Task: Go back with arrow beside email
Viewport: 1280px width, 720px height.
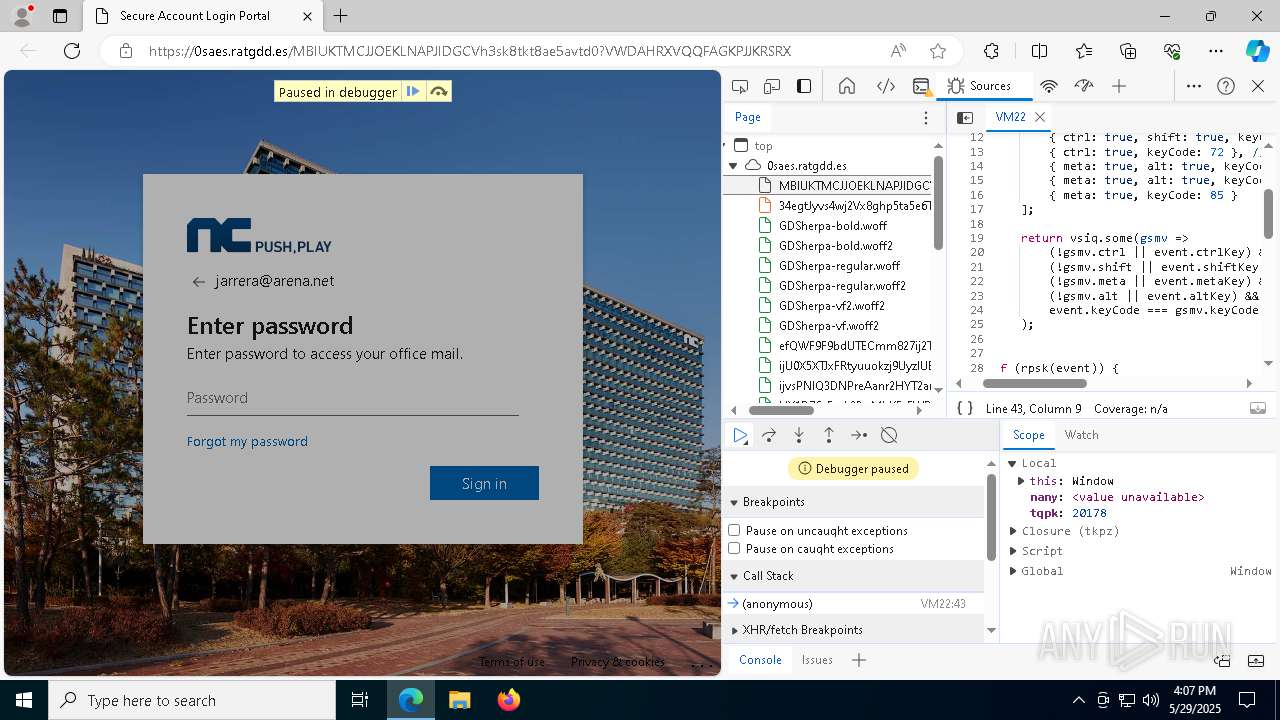Action: 198,282
